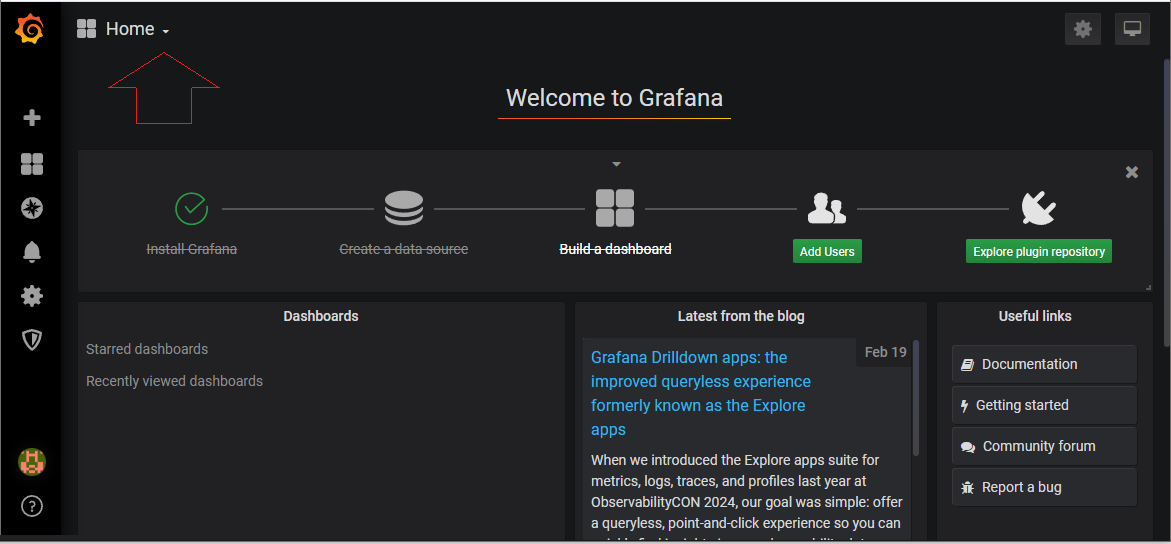Click the Add Users people icon
Screen dimensions: 1171x544
(827, 208)
